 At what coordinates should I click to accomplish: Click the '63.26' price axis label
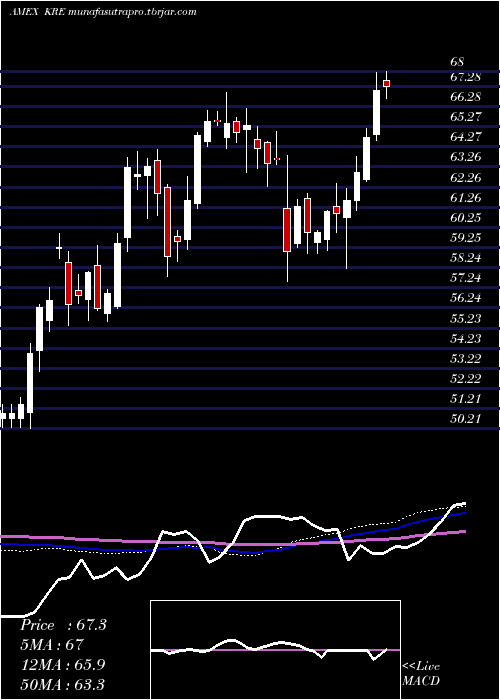(x=466, y=157)
